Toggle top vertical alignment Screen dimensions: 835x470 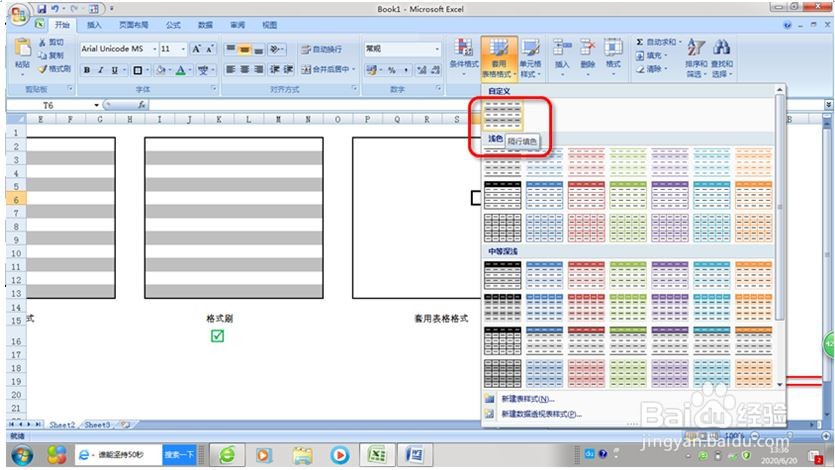coord(231,49)
